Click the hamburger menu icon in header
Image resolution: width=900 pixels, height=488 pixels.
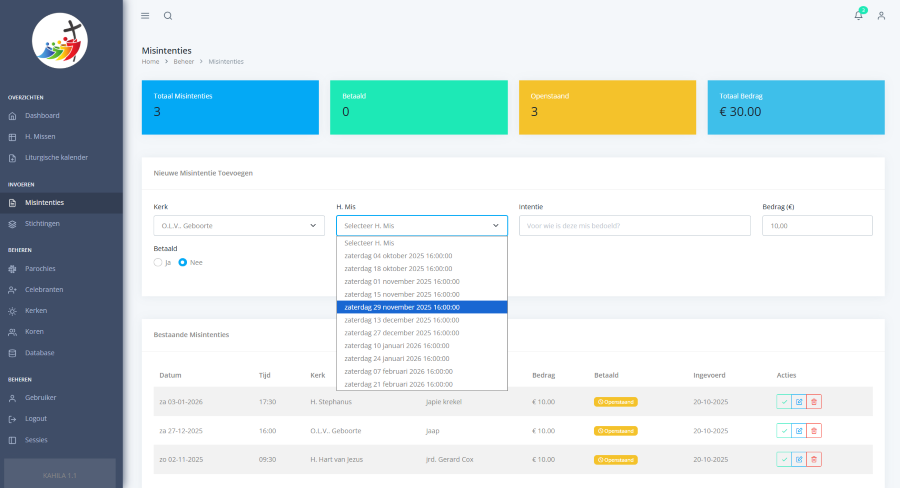point(145,15)
